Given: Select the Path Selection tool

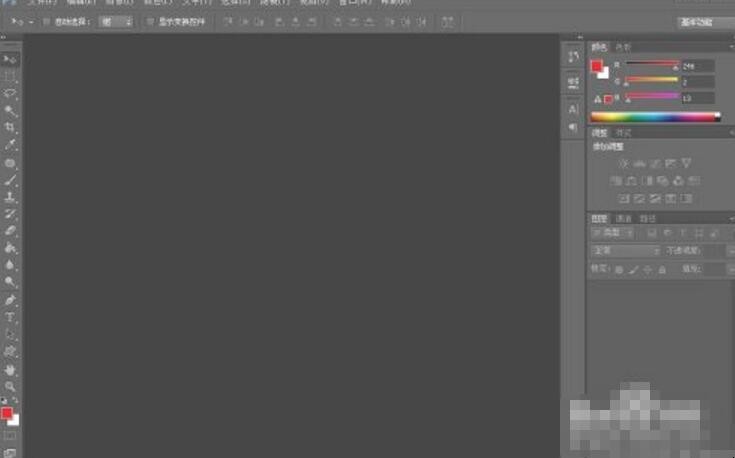Looking at the screenshot, I should [x=10, y=335].
